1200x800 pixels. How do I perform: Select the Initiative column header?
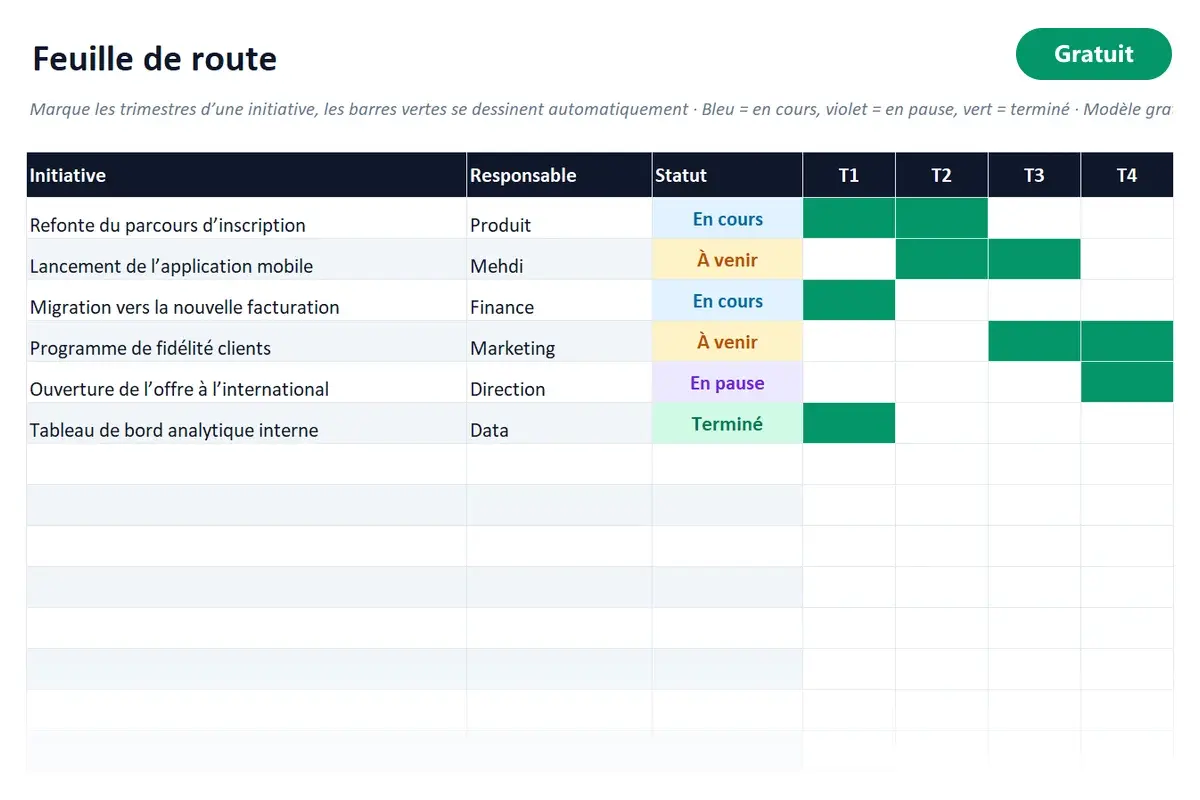click(x=246, y=175)
